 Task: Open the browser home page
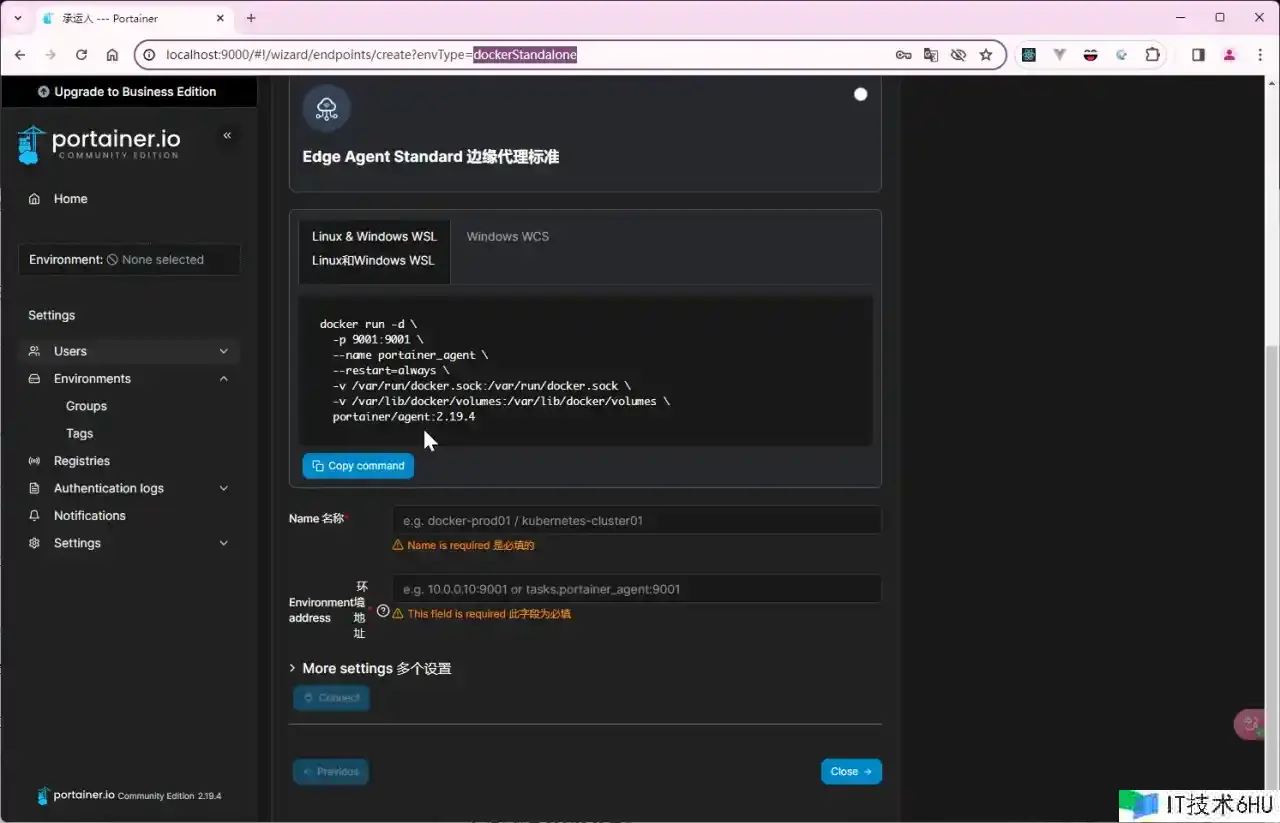click(x=112, y=55)
